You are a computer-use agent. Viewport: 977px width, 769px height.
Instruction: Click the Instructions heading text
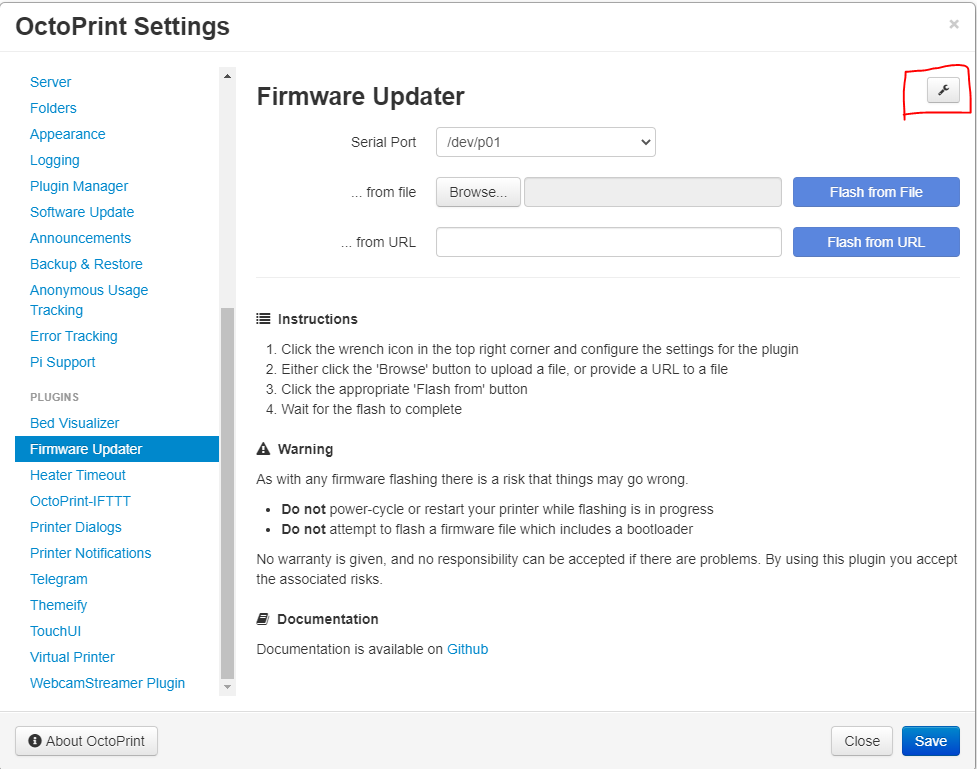click(x=318, y=319)
